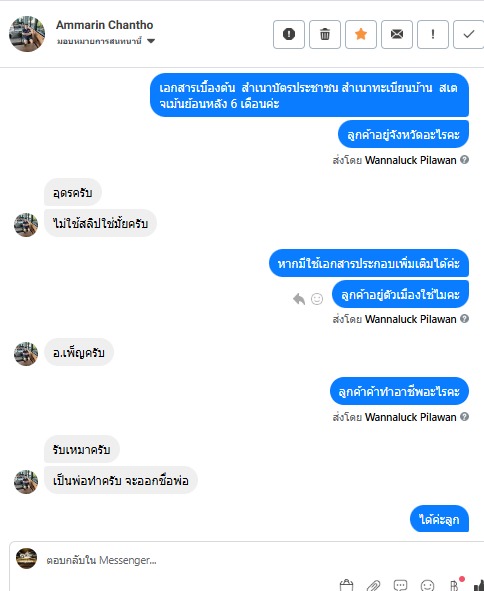484x591 pixels.
Task: Mark conversation unread with envelope icon
Action: [397, 34]
